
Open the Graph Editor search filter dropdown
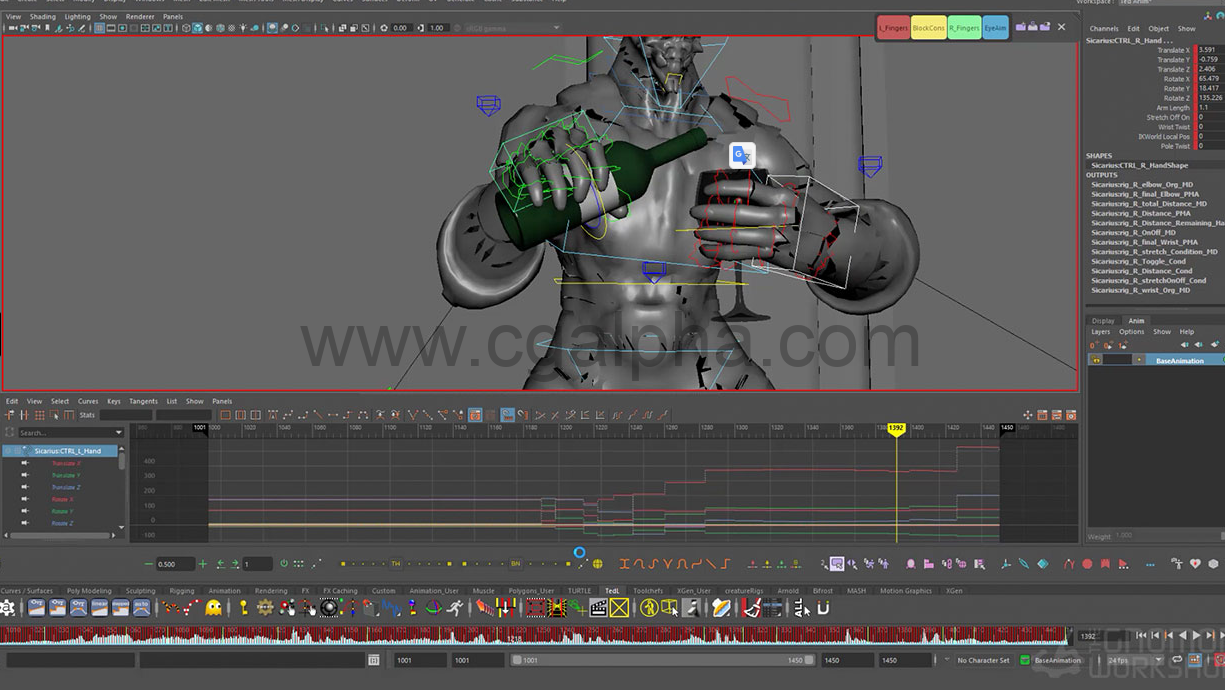tap(119, 433)
